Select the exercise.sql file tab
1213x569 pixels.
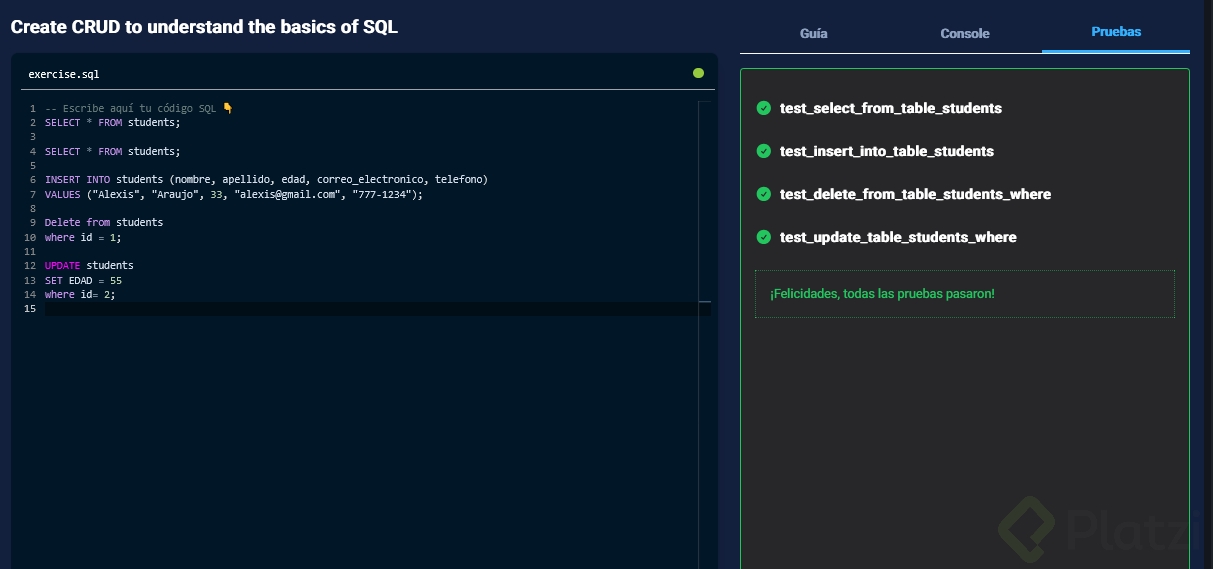[64, 74]
